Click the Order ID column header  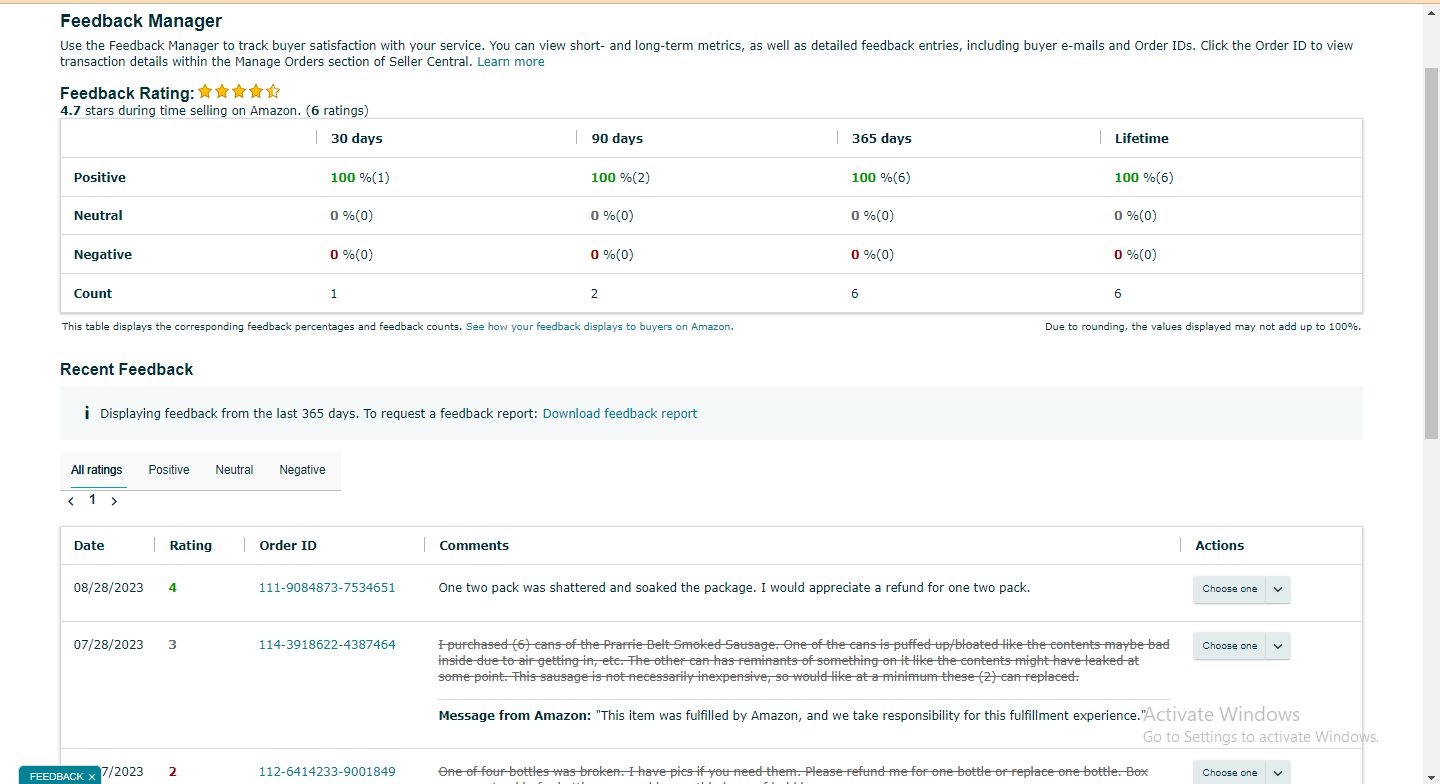(288, 546)
